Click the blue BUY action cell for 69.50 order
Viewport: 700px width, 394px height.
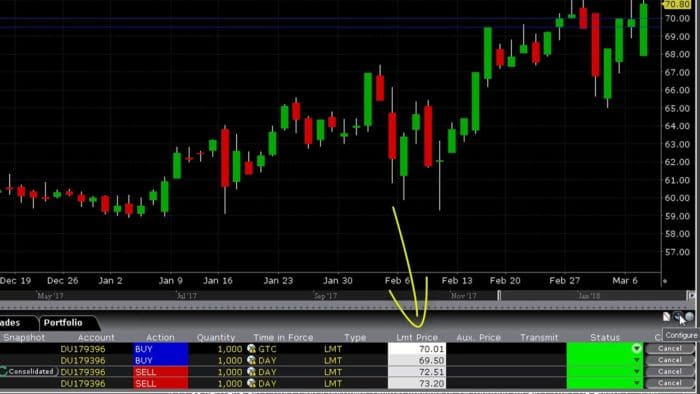tap(160, 360)
